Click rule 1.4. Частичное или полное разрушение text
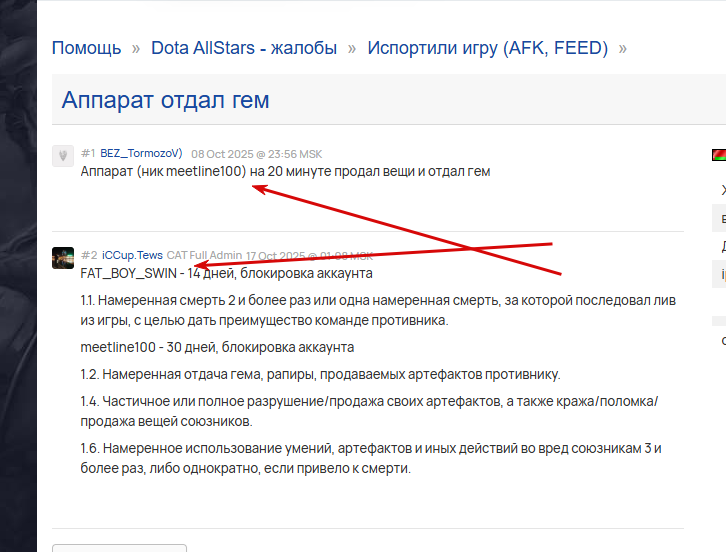Screen dimensions: 726x552 pos(369,411)
